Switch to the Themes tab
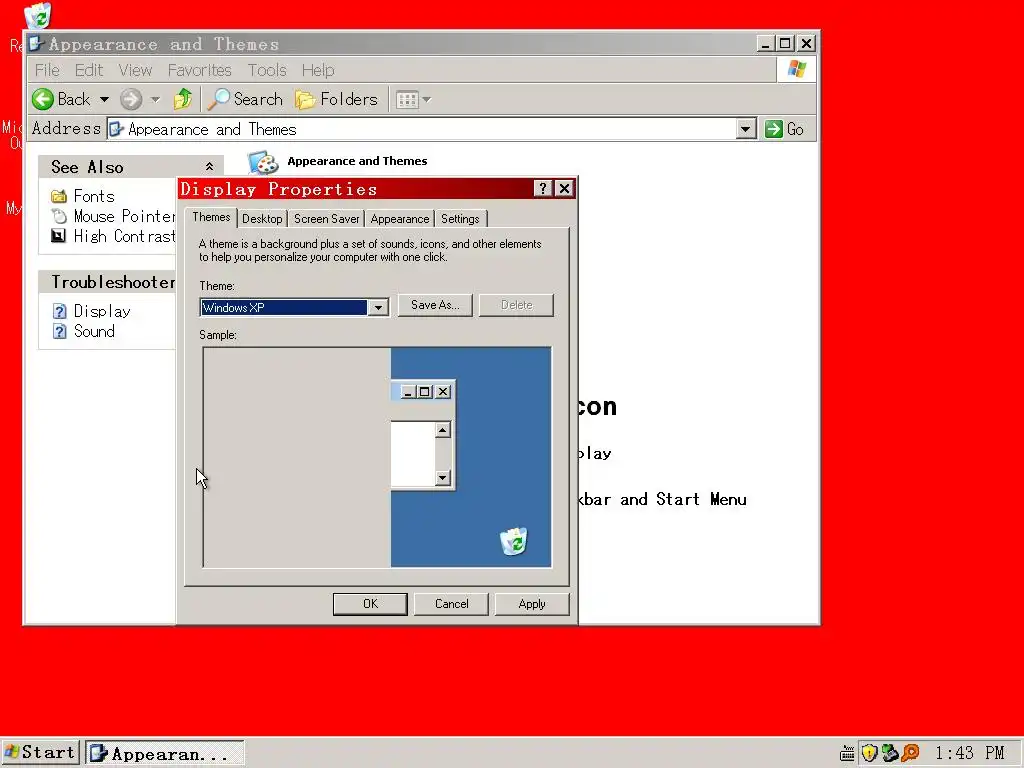 [x=211, y=217]
